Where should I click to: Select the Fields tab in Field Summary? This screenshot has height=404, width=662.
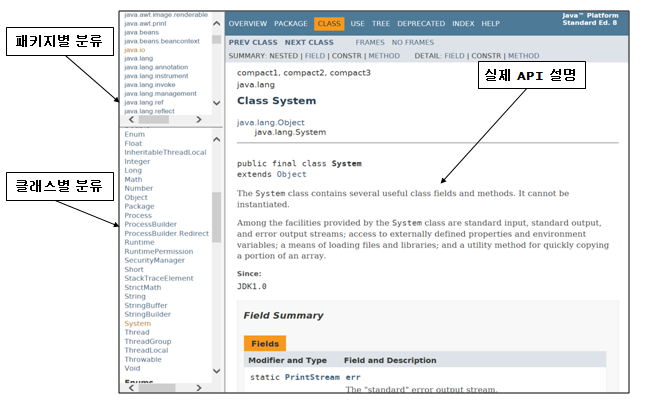click(265, 344)
